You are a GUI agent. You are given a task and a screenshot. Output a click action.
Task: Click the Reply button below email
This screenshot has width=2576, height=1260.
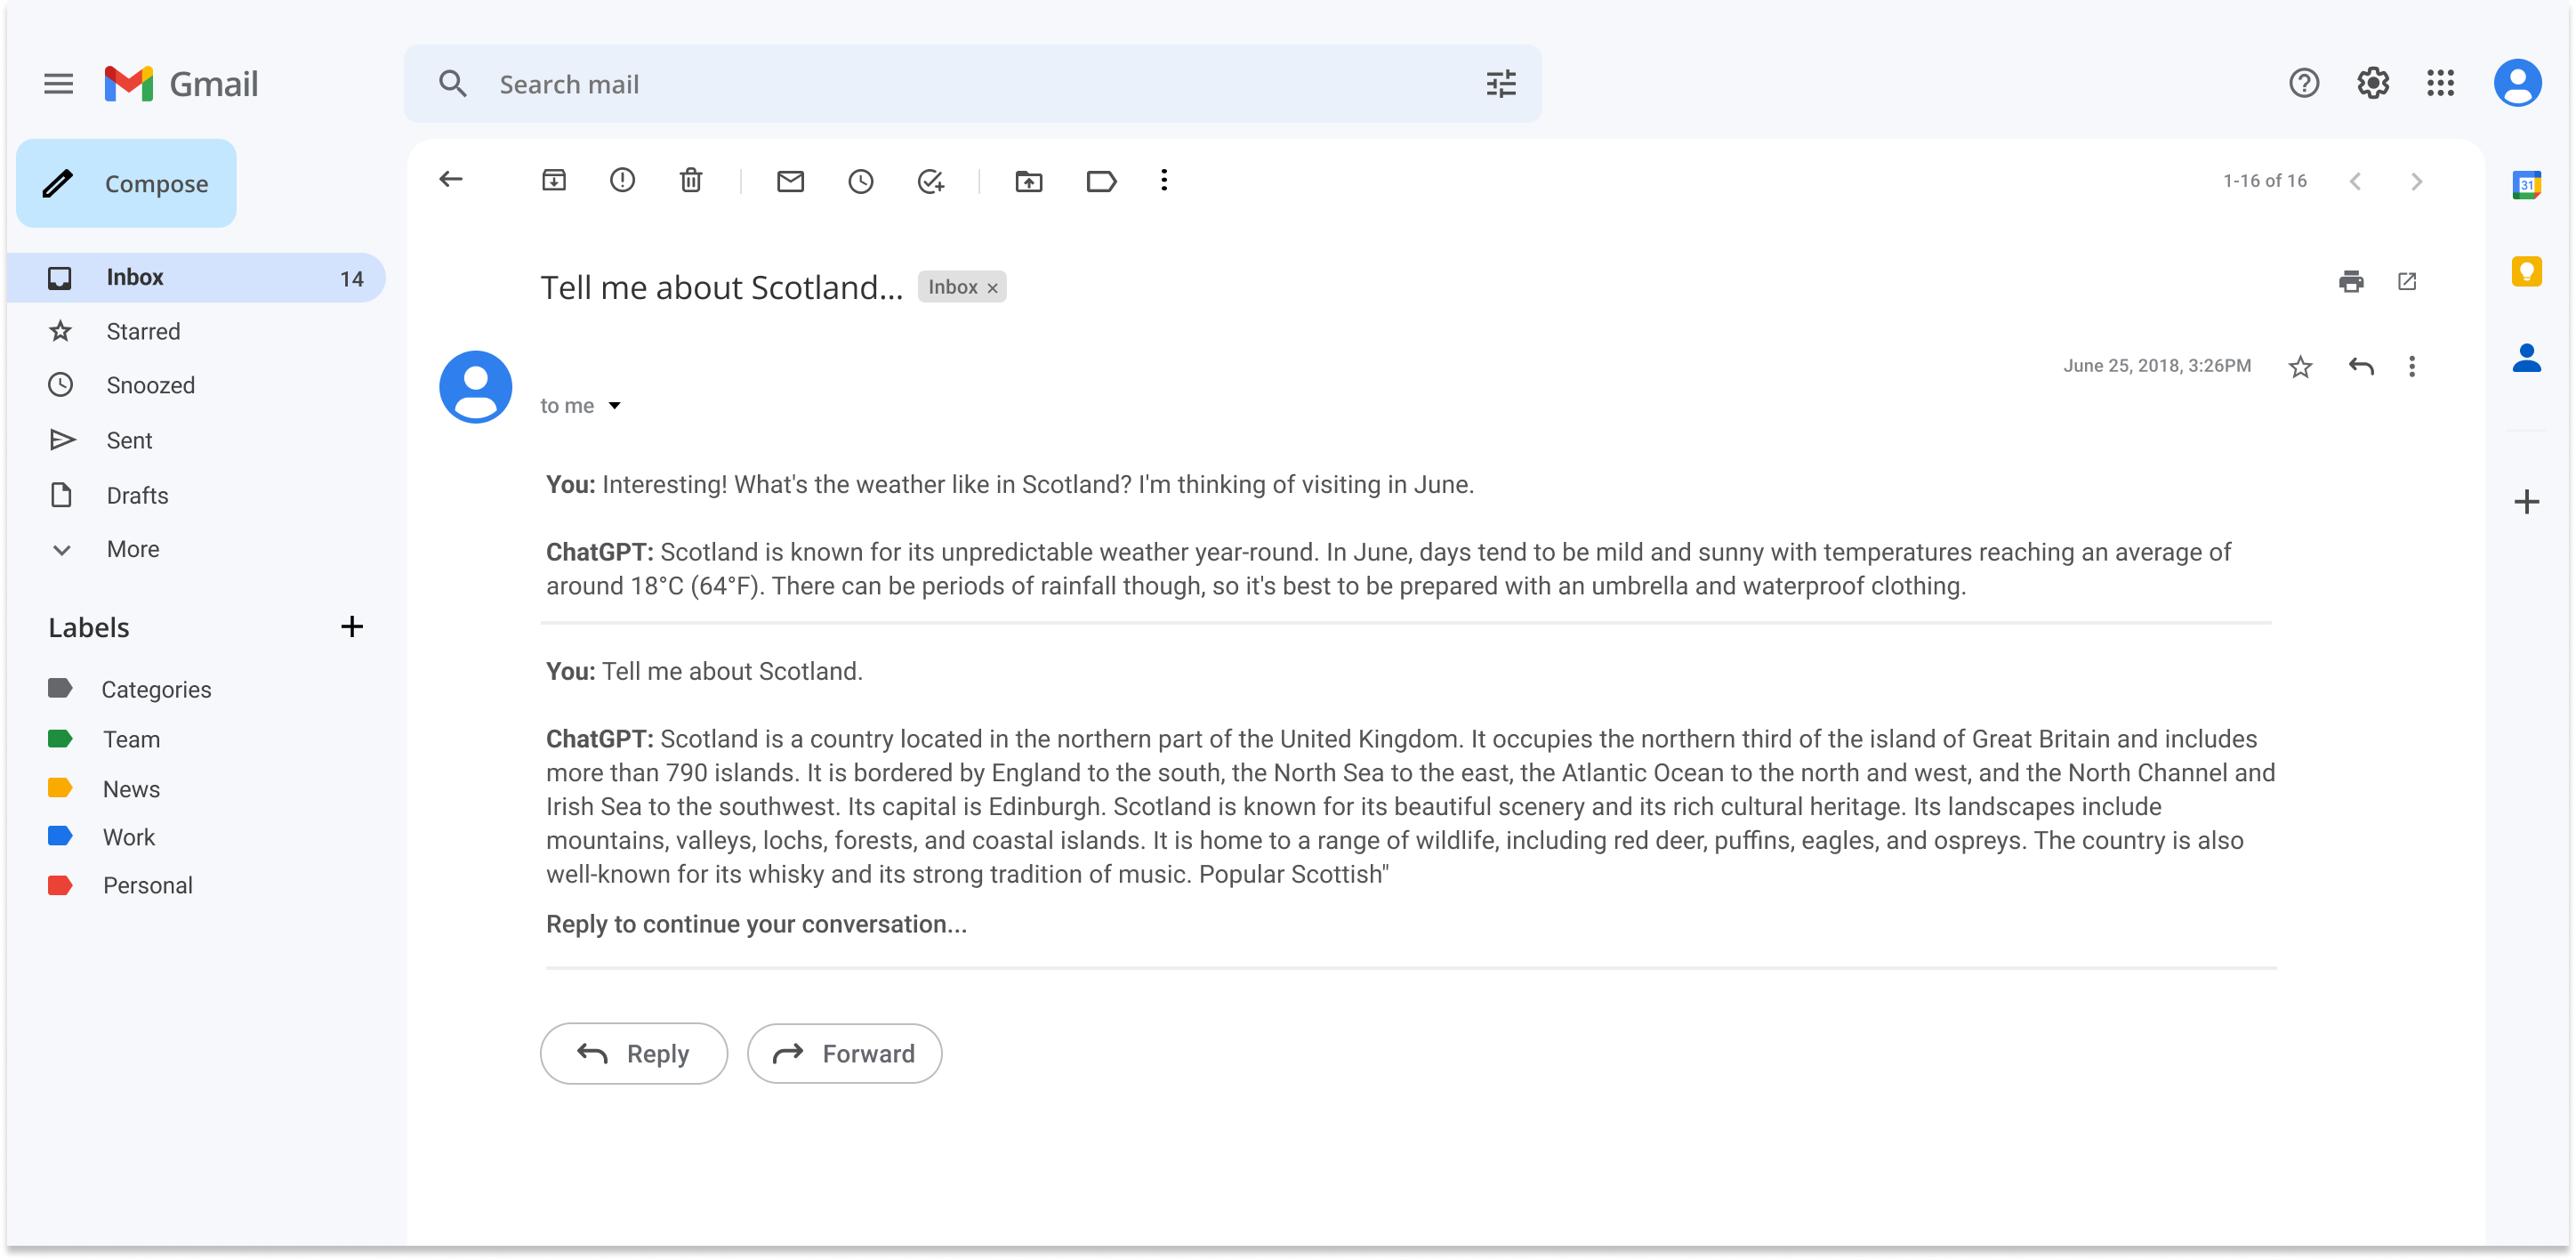click(x=632, y=1053)
